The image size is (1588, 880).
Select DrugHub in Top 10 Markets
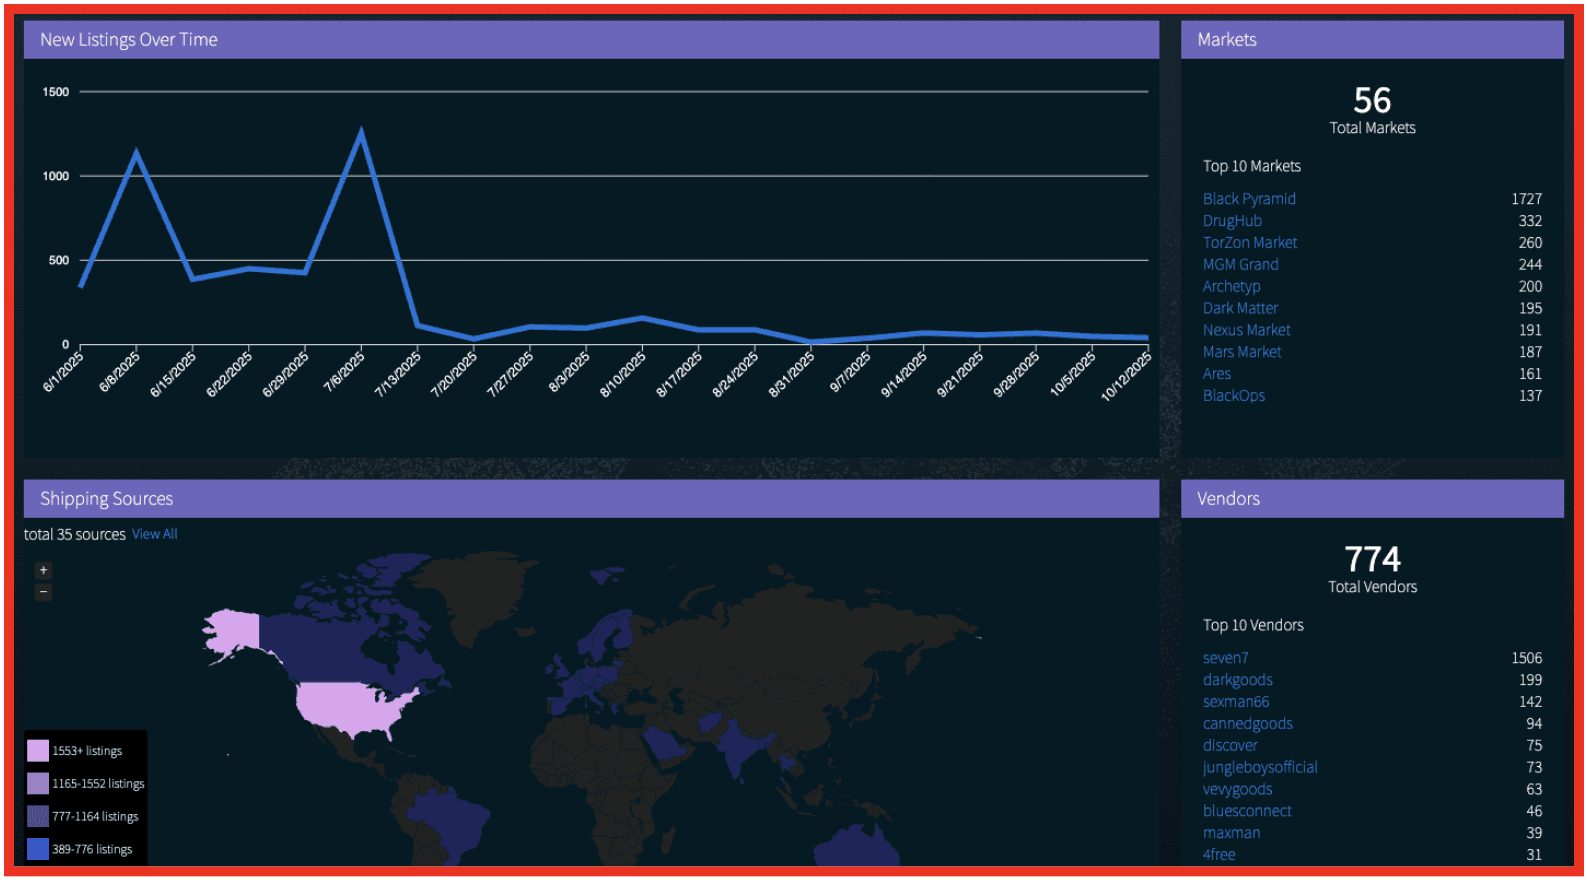(x=1231, y=221)
